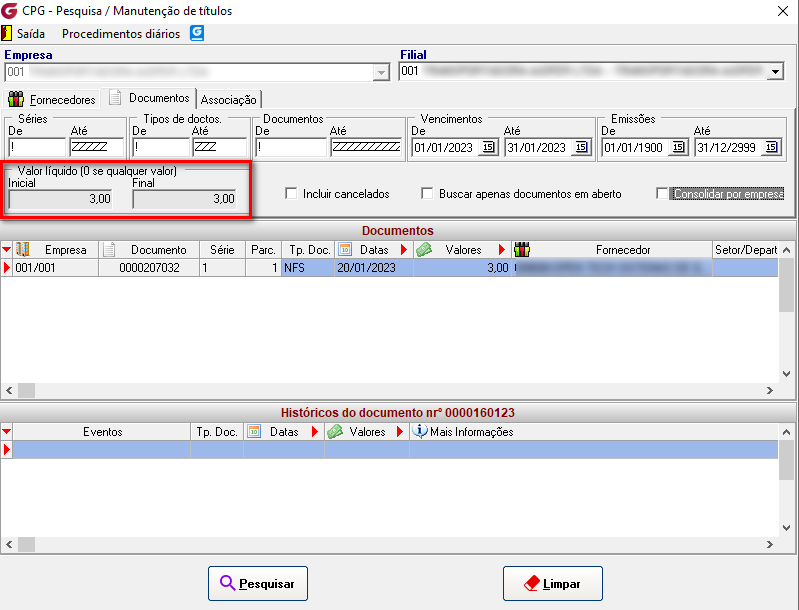Click the blue G icon beside Procedimentos diários
The width and height of the screenshot is (799, 610).
[197, 33]
